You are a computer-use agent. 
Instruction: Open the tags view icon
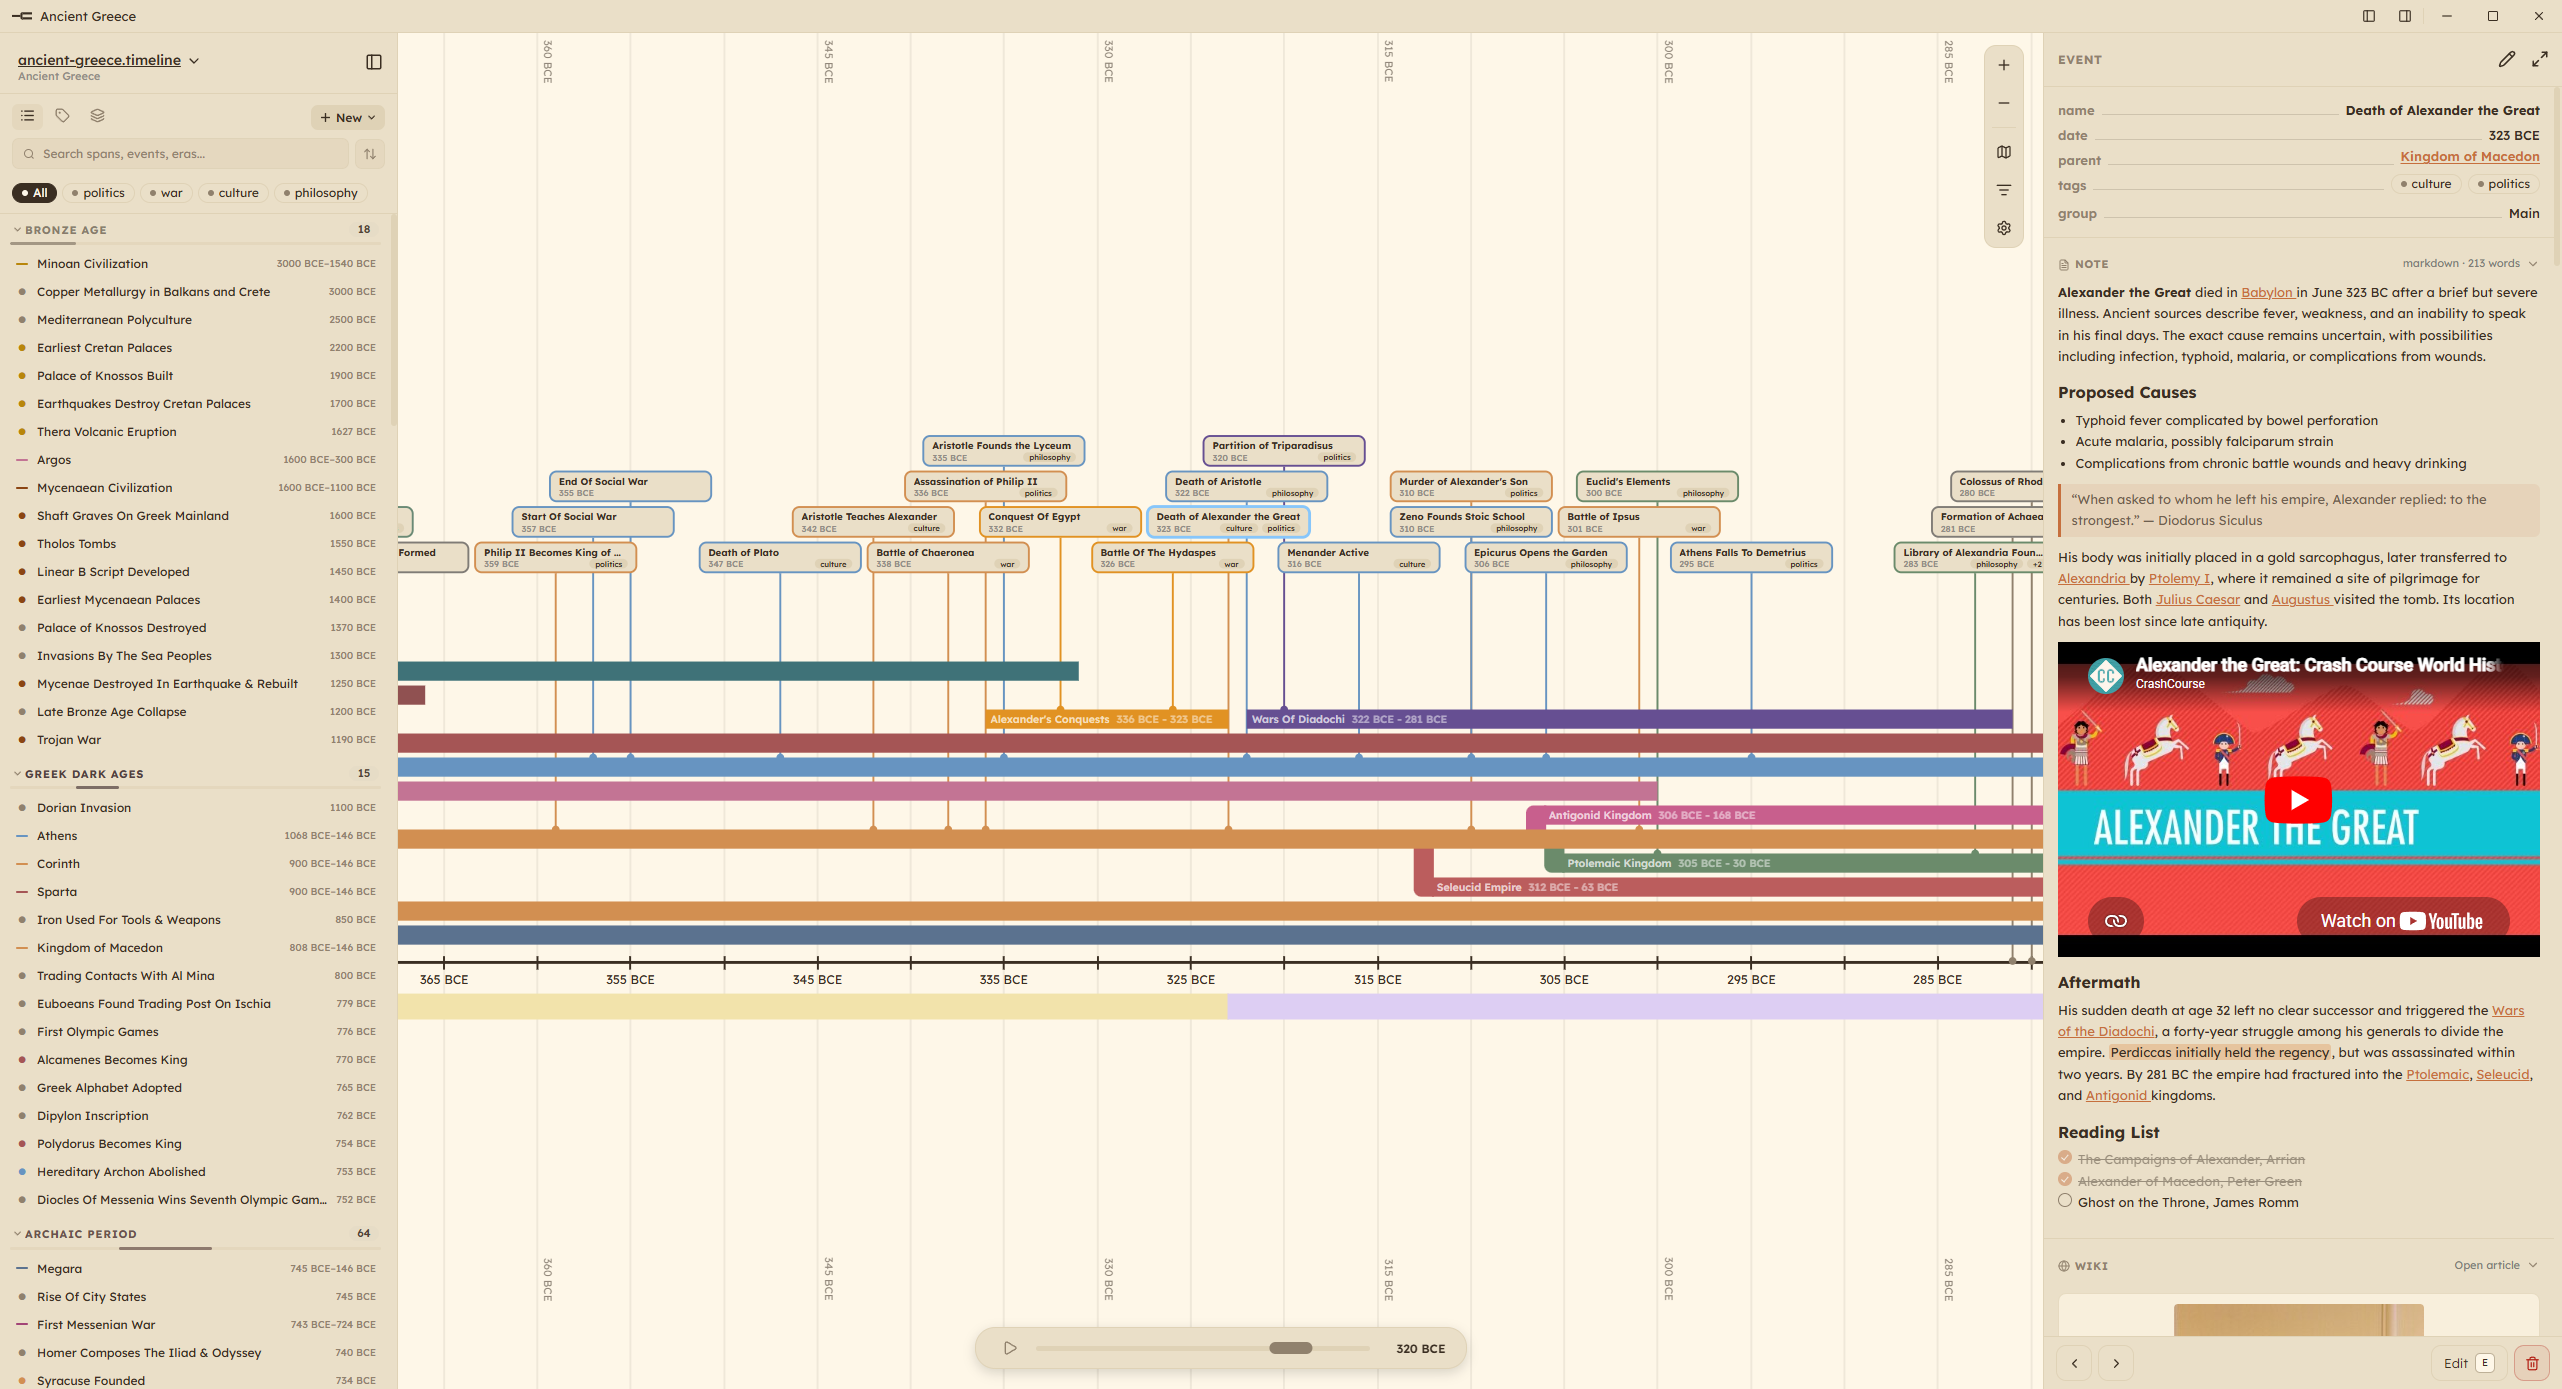pyautogui.click(x=63, y=116)
